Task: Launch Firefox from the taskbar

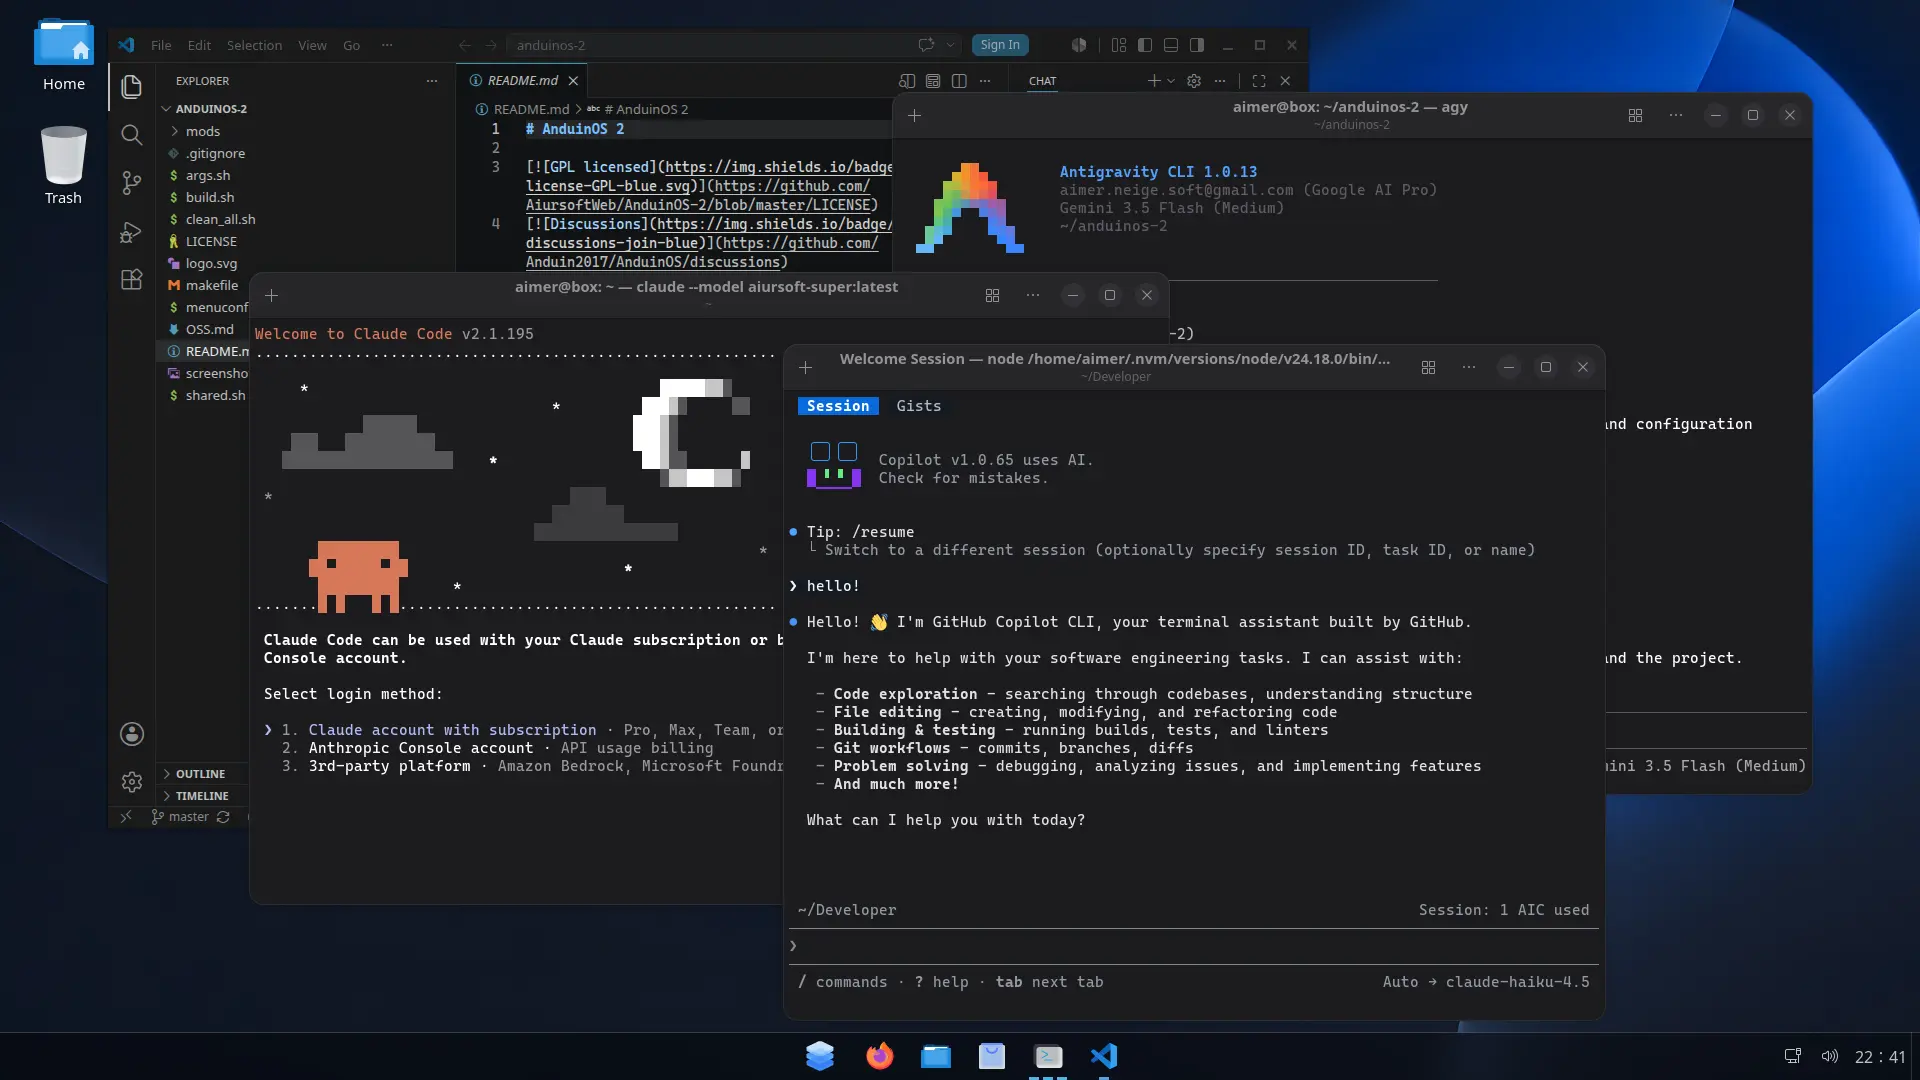Action: coord(879,1056)
